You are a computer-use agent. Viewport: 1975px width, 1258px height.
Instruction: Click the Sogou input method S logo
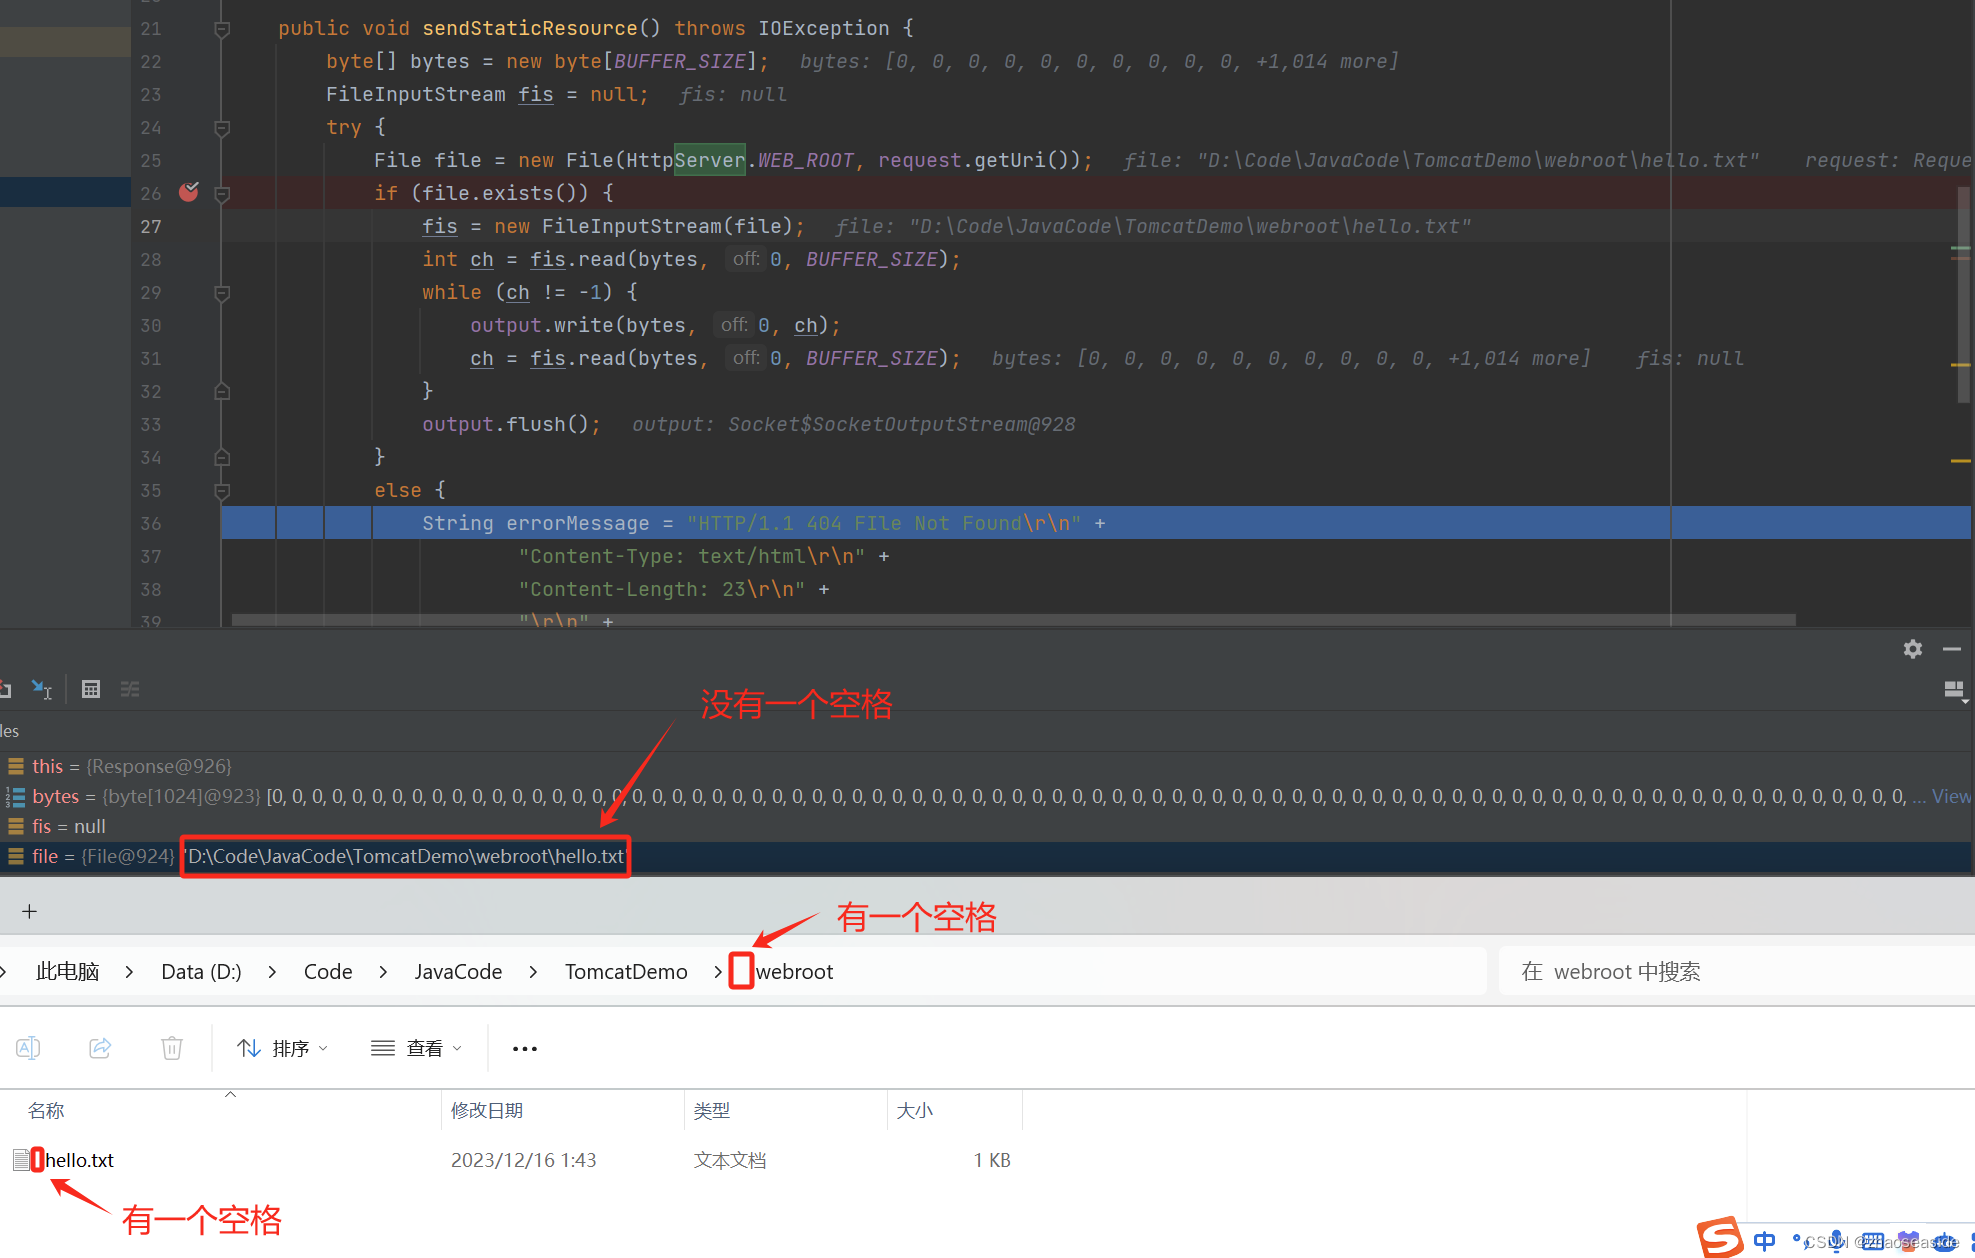[x=1720, y=1238]
